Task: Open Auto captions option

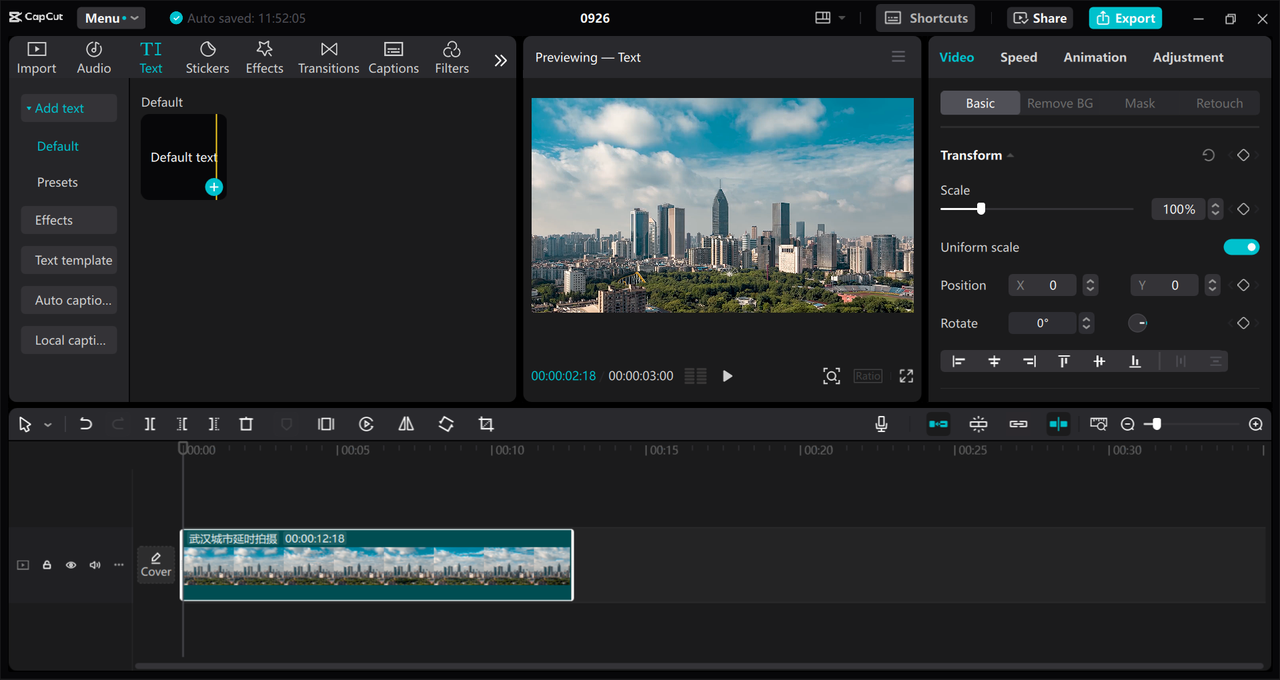Action: pos(69,300)
